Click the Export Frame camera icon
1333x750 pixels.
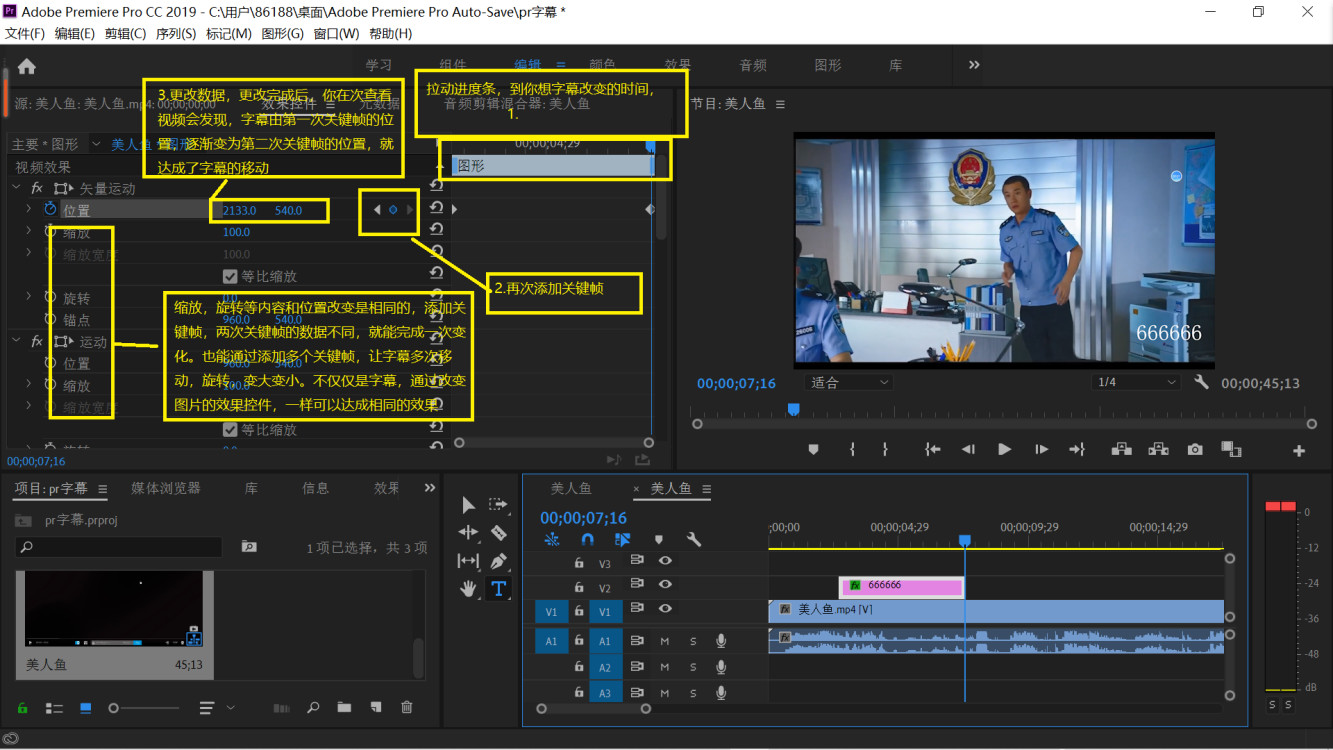[1195, 450]
